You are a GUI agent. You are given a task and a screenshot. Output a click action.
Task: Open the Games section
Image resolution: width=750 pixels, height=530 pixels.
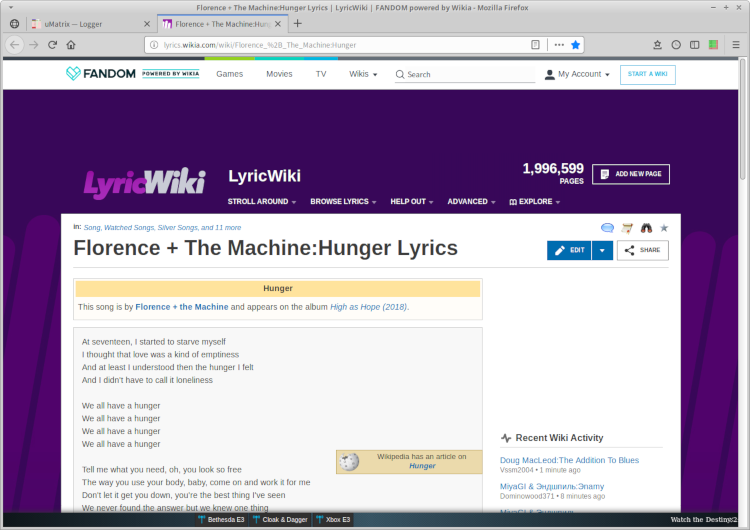click(x=230, y=74)
